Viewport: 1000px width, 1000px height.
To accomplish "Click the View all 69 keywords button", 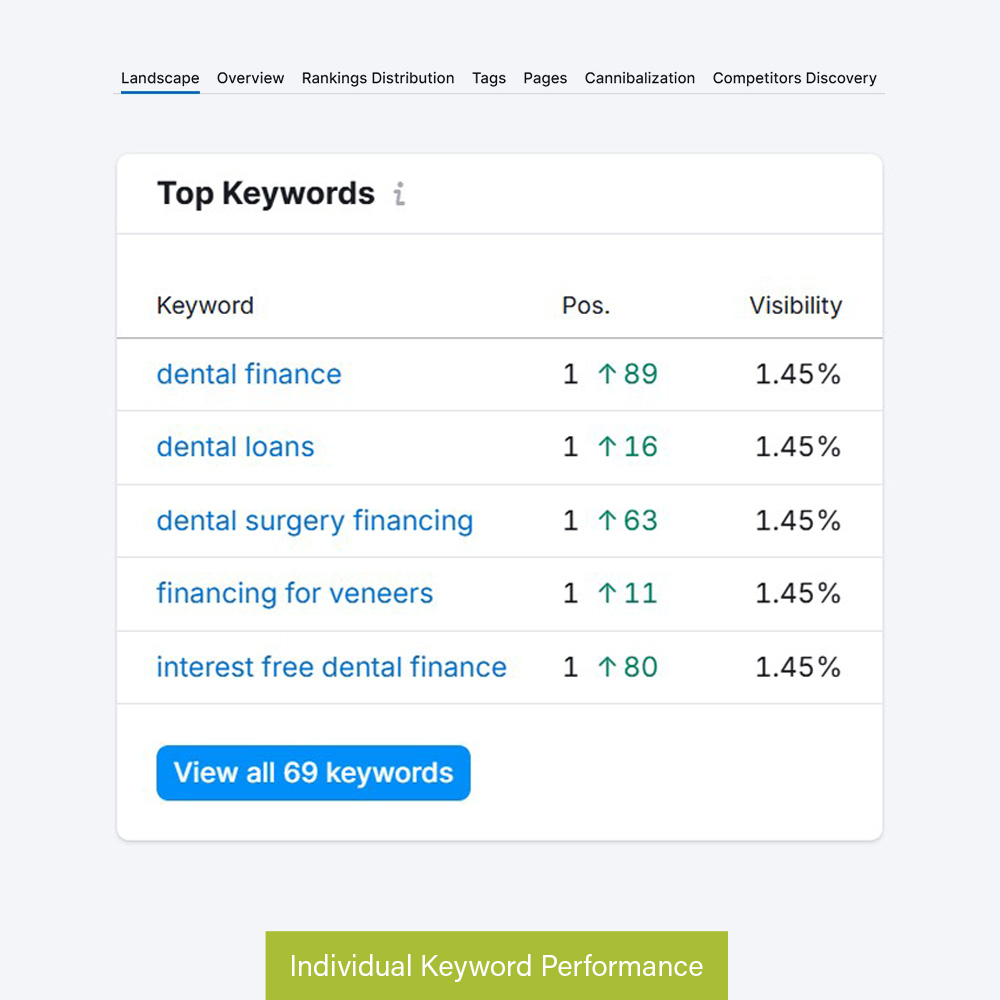I will click(x=313, y=773).
